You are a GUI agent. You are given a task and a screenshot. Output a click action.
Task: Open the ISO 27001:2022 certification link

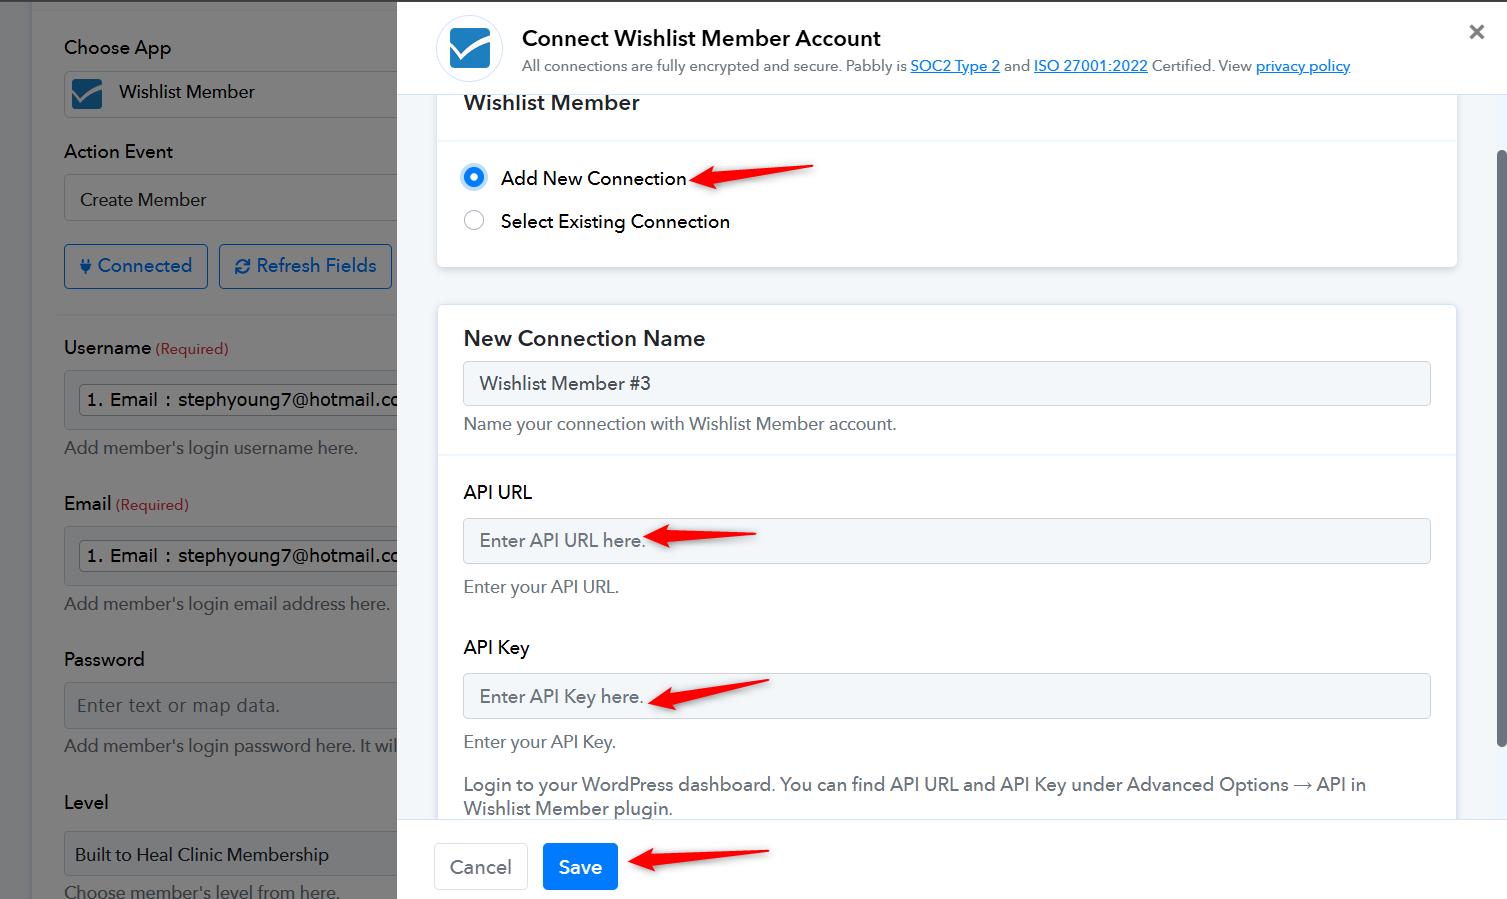(1090, 66)
